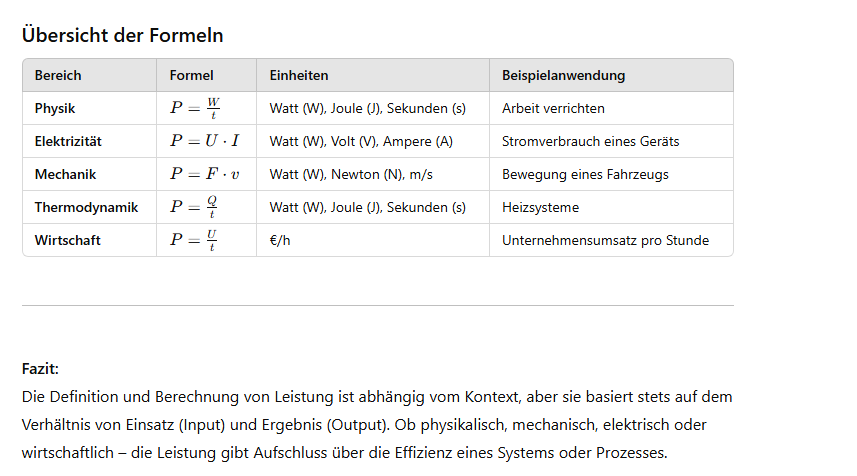Click the "Elektrizität" row label
The height and width of the screenshot is (476, 857).
pos(68,141)
